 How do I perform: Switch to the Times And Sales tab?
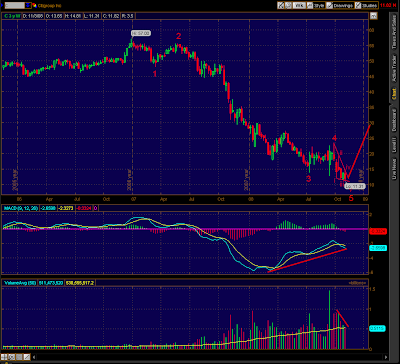394,33
